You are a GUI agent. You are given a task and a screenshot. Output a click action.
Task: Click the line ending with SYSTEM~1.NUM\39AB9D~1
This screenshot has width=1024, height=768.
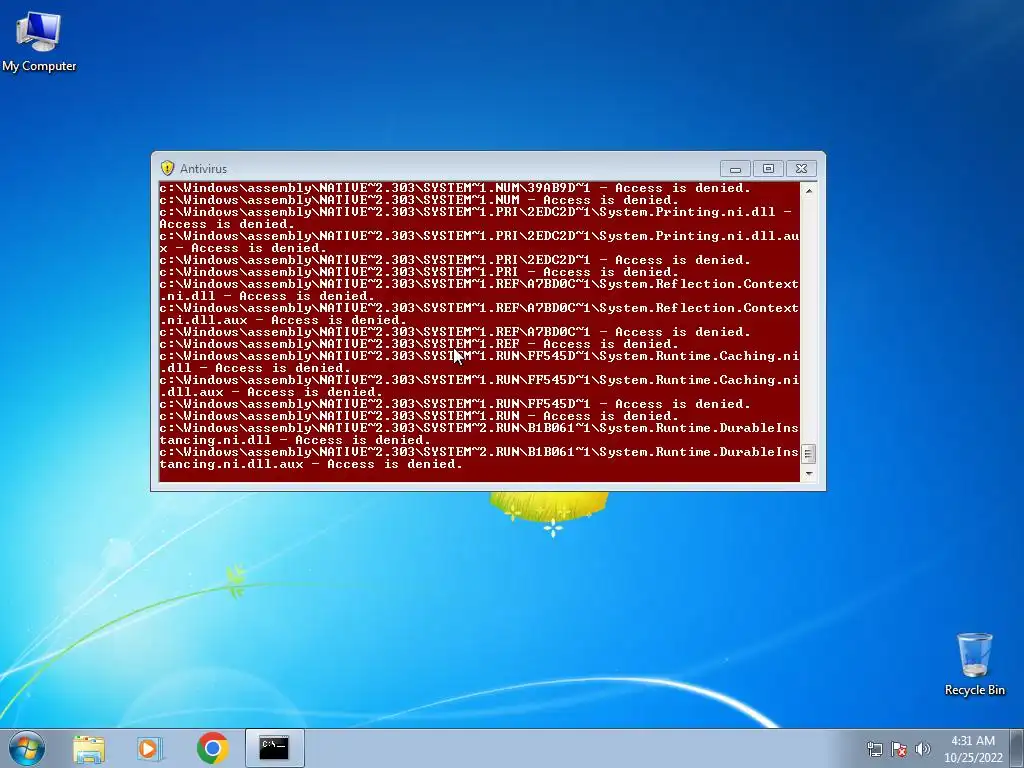[x=455, y=188]
